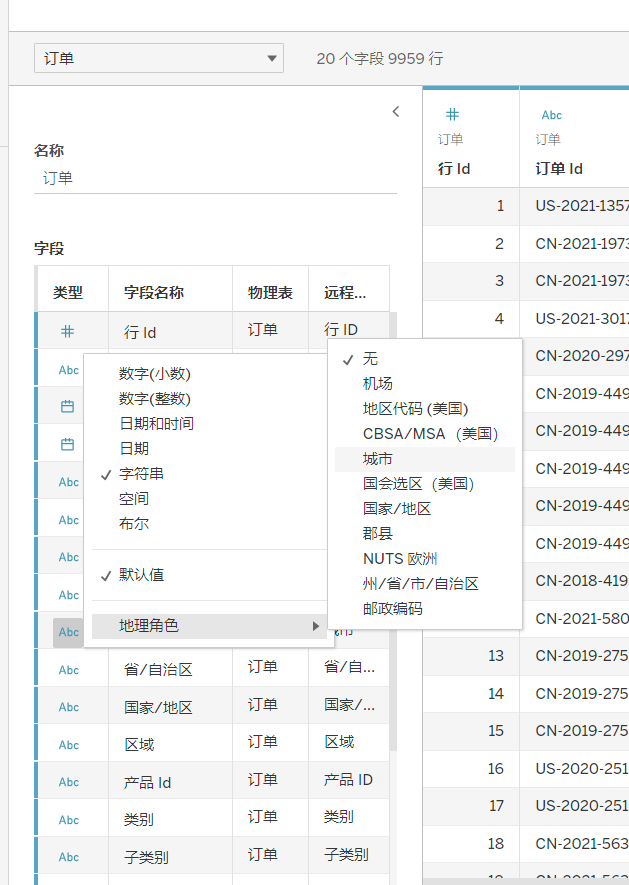Click the 产品 Id field name cell

(x=170, y=782)
